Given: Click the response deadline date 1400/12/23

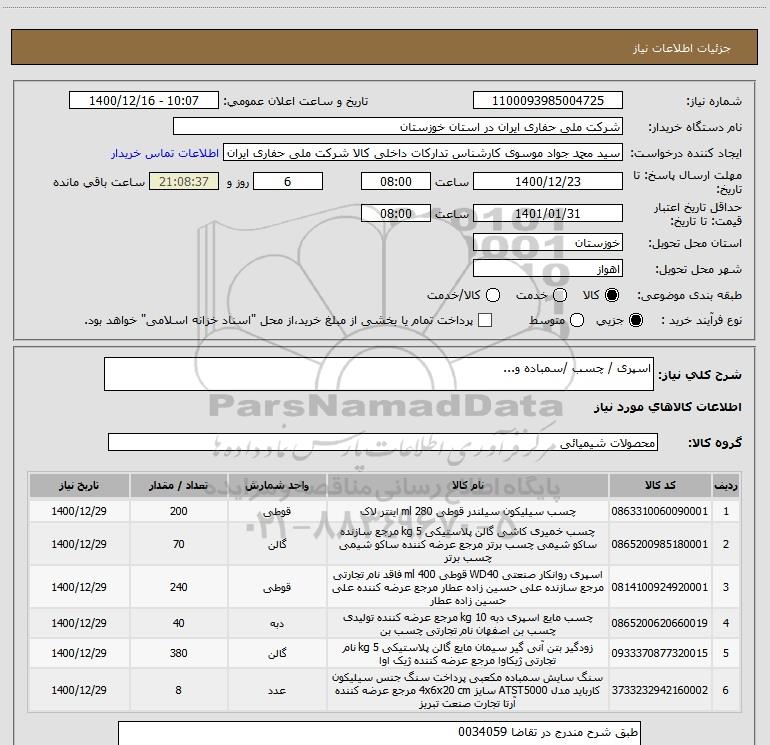Looking at the screenshot, I should 548,181.
